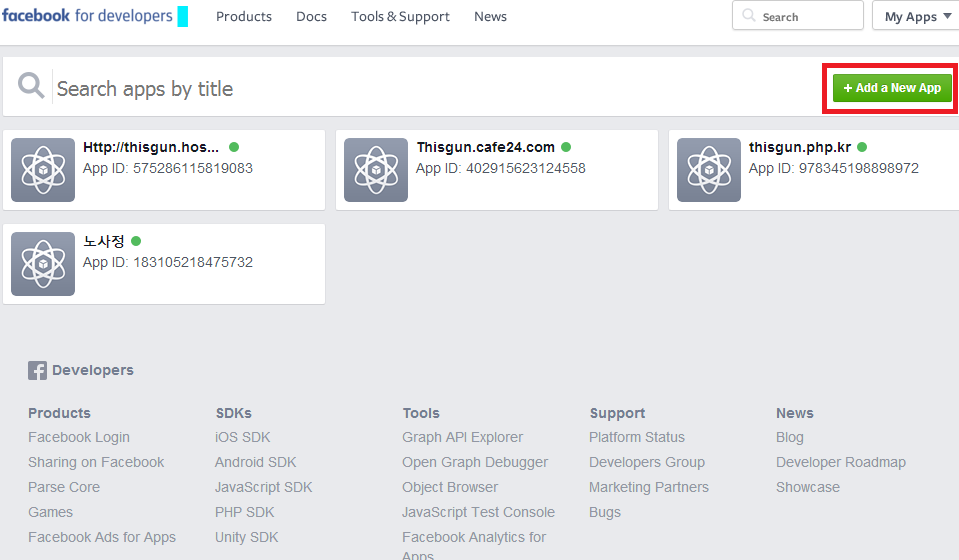Click the 노사정 app icon

point(43,264)
